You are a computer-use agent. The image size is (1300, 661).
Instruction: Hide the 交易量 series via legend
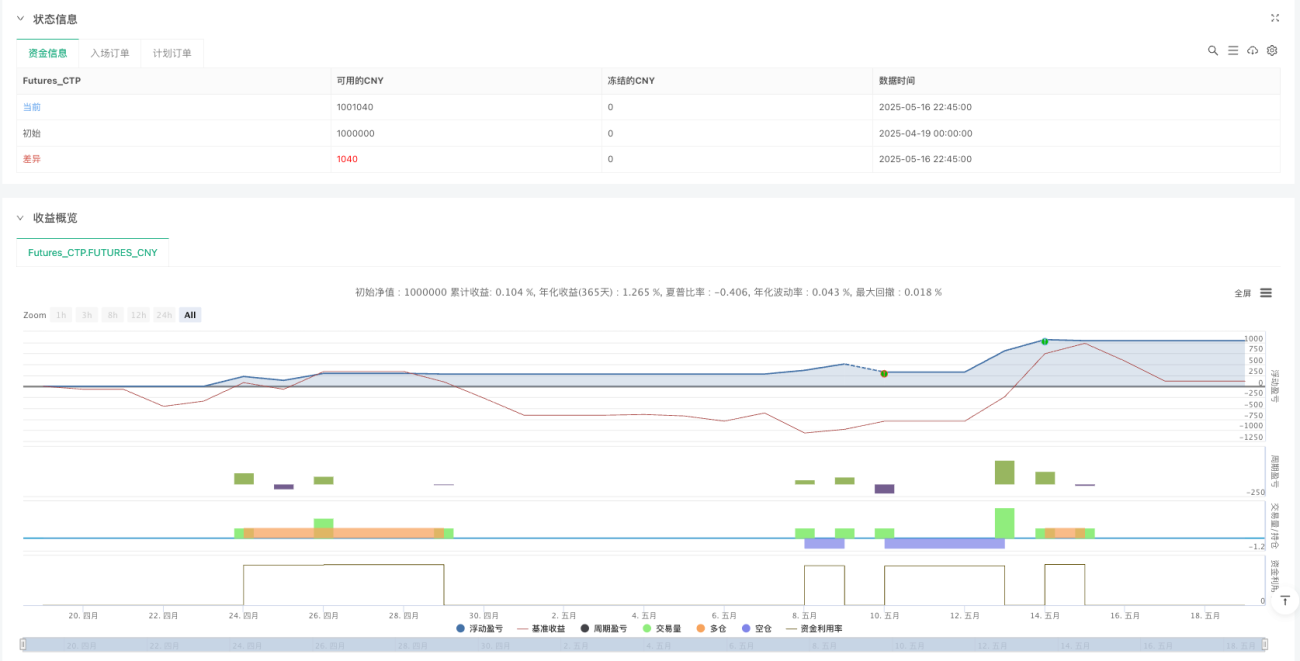pyautogui.click(x=662, y=628)
